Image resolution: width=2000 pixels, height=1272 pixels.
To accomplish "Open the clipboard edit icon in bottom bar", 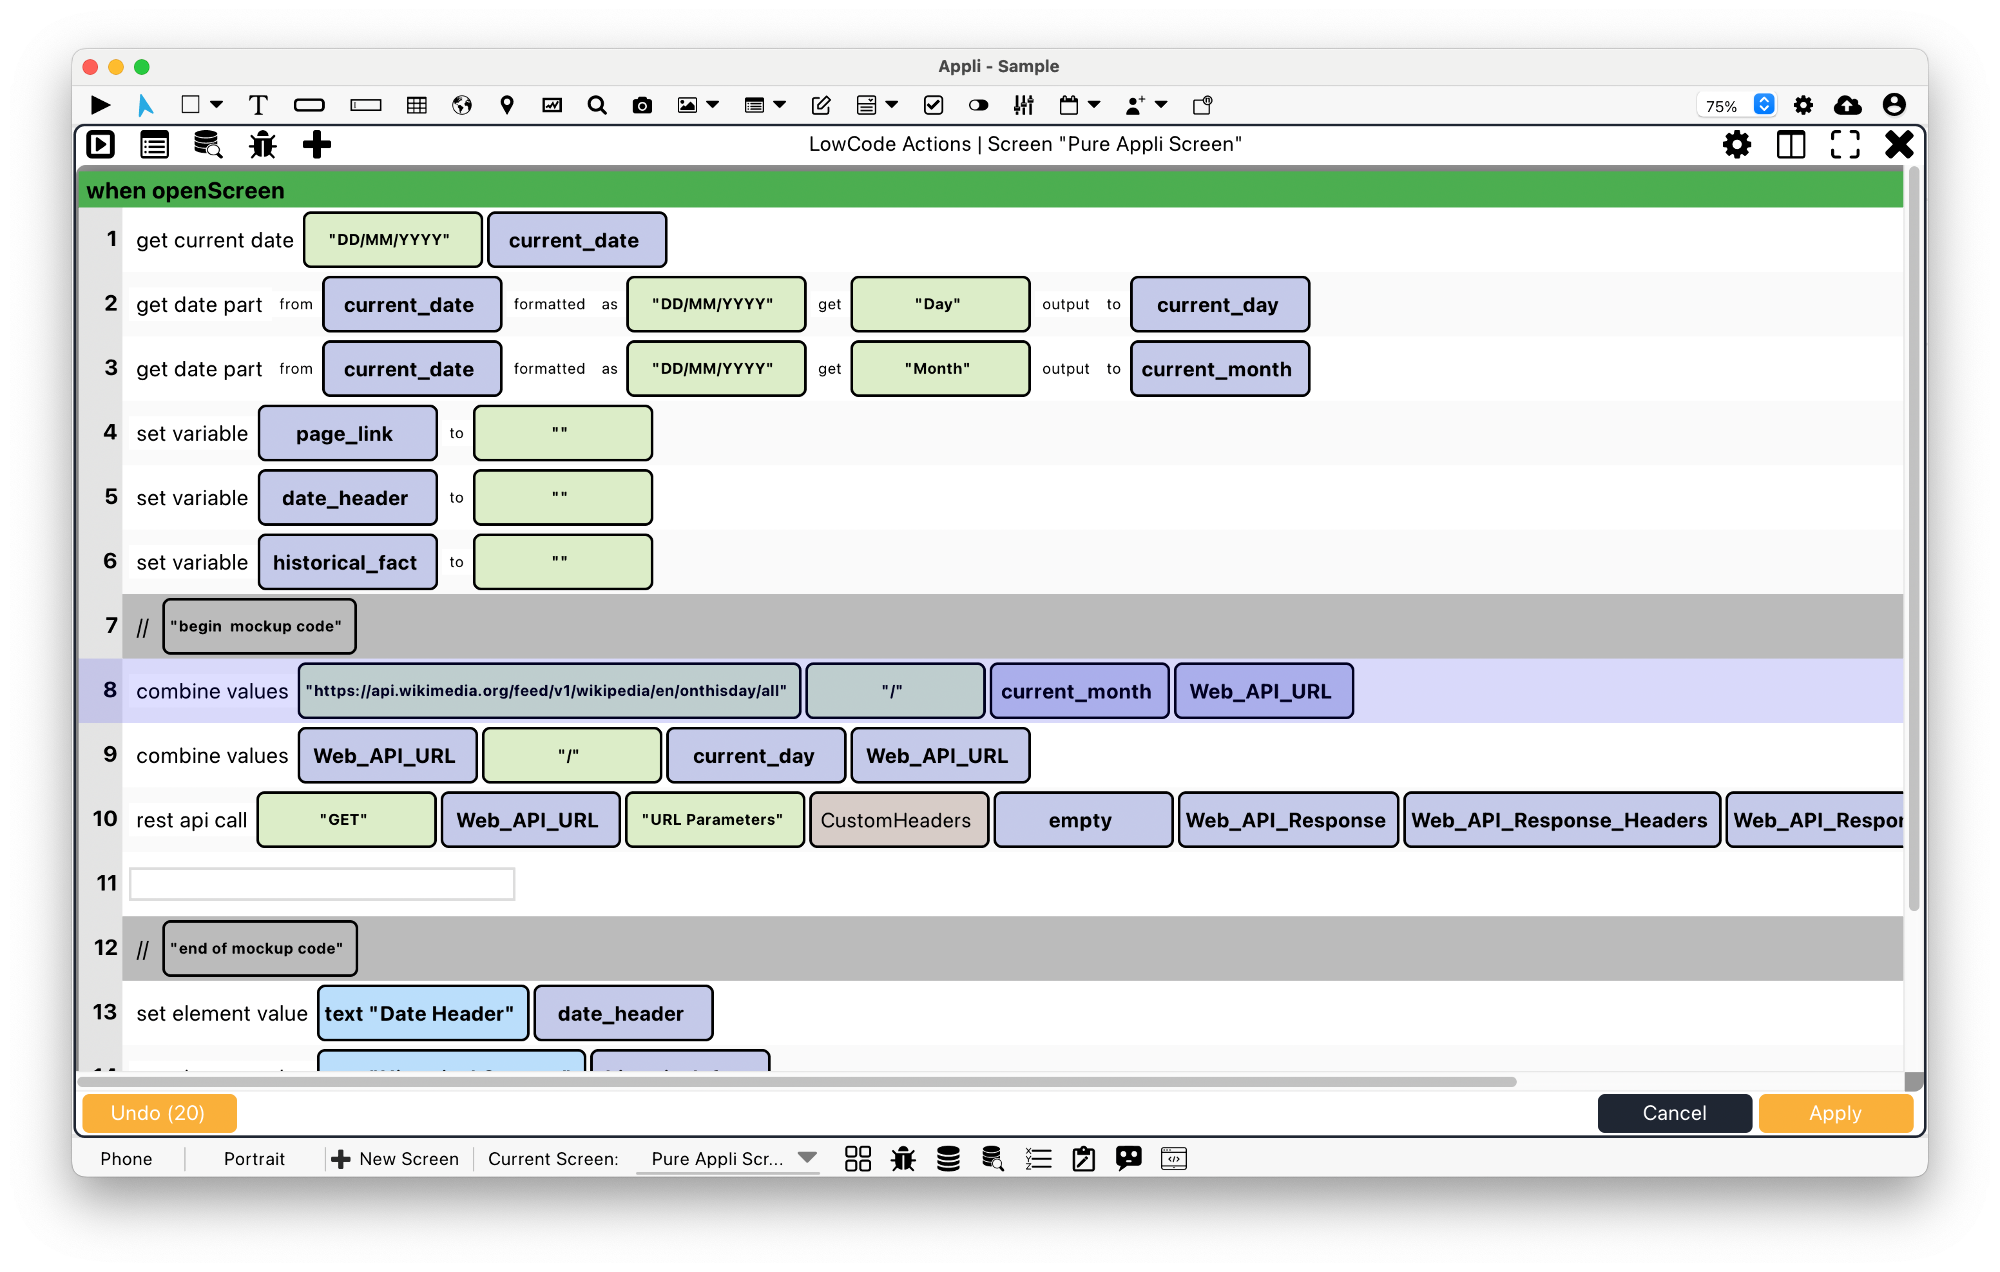I will pyautogui.click(x=1084, y=1159).
